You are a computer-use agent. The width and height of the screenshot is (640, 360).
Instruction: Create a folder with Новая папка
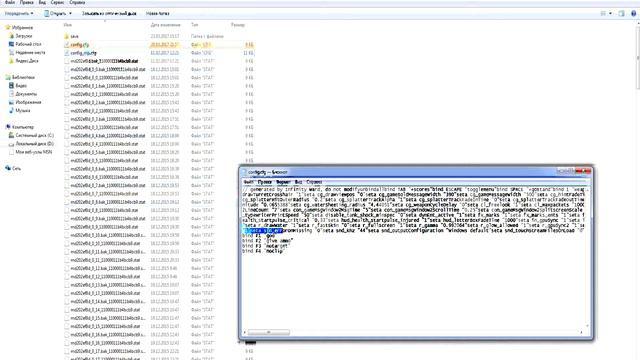158,13
